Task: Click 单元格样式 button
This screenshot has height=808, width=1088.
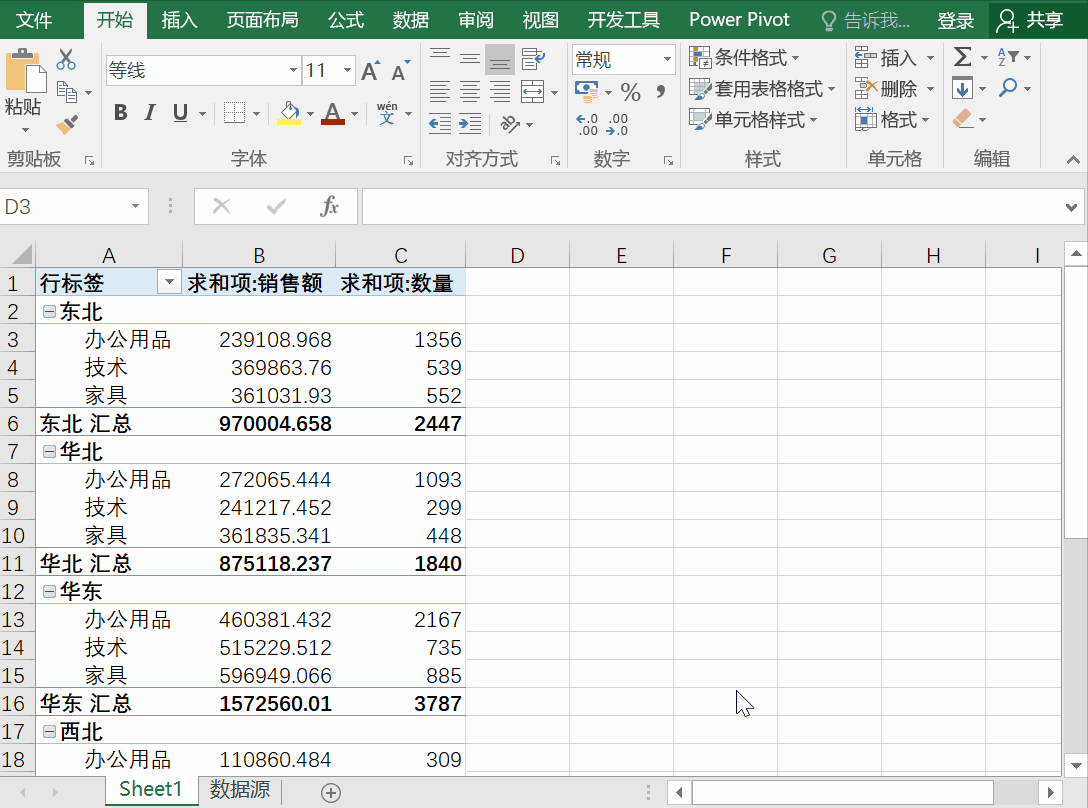Action: coord(753,119)
